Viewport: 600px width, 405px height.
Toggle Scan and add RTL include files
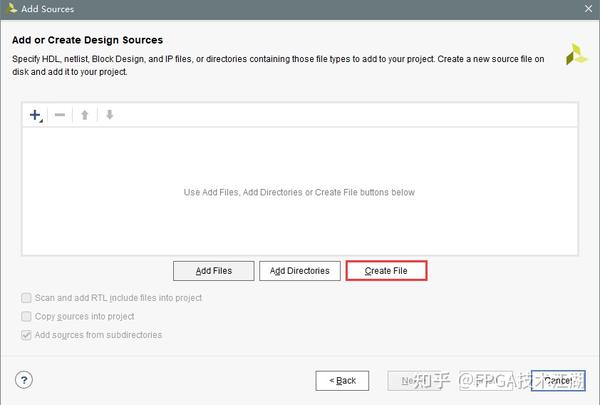pyautogui.click(x=26, y=298)
